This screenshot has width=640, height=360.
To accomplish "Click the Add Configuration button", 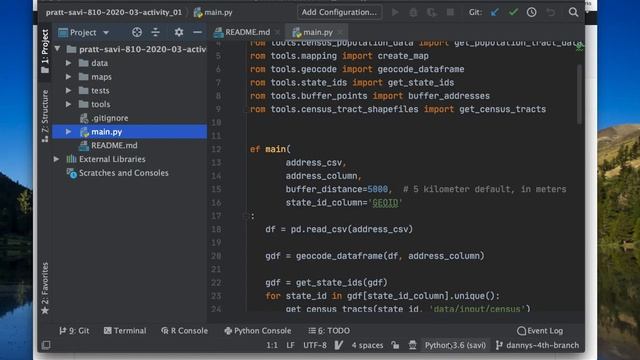I will [x=339, y=12].
